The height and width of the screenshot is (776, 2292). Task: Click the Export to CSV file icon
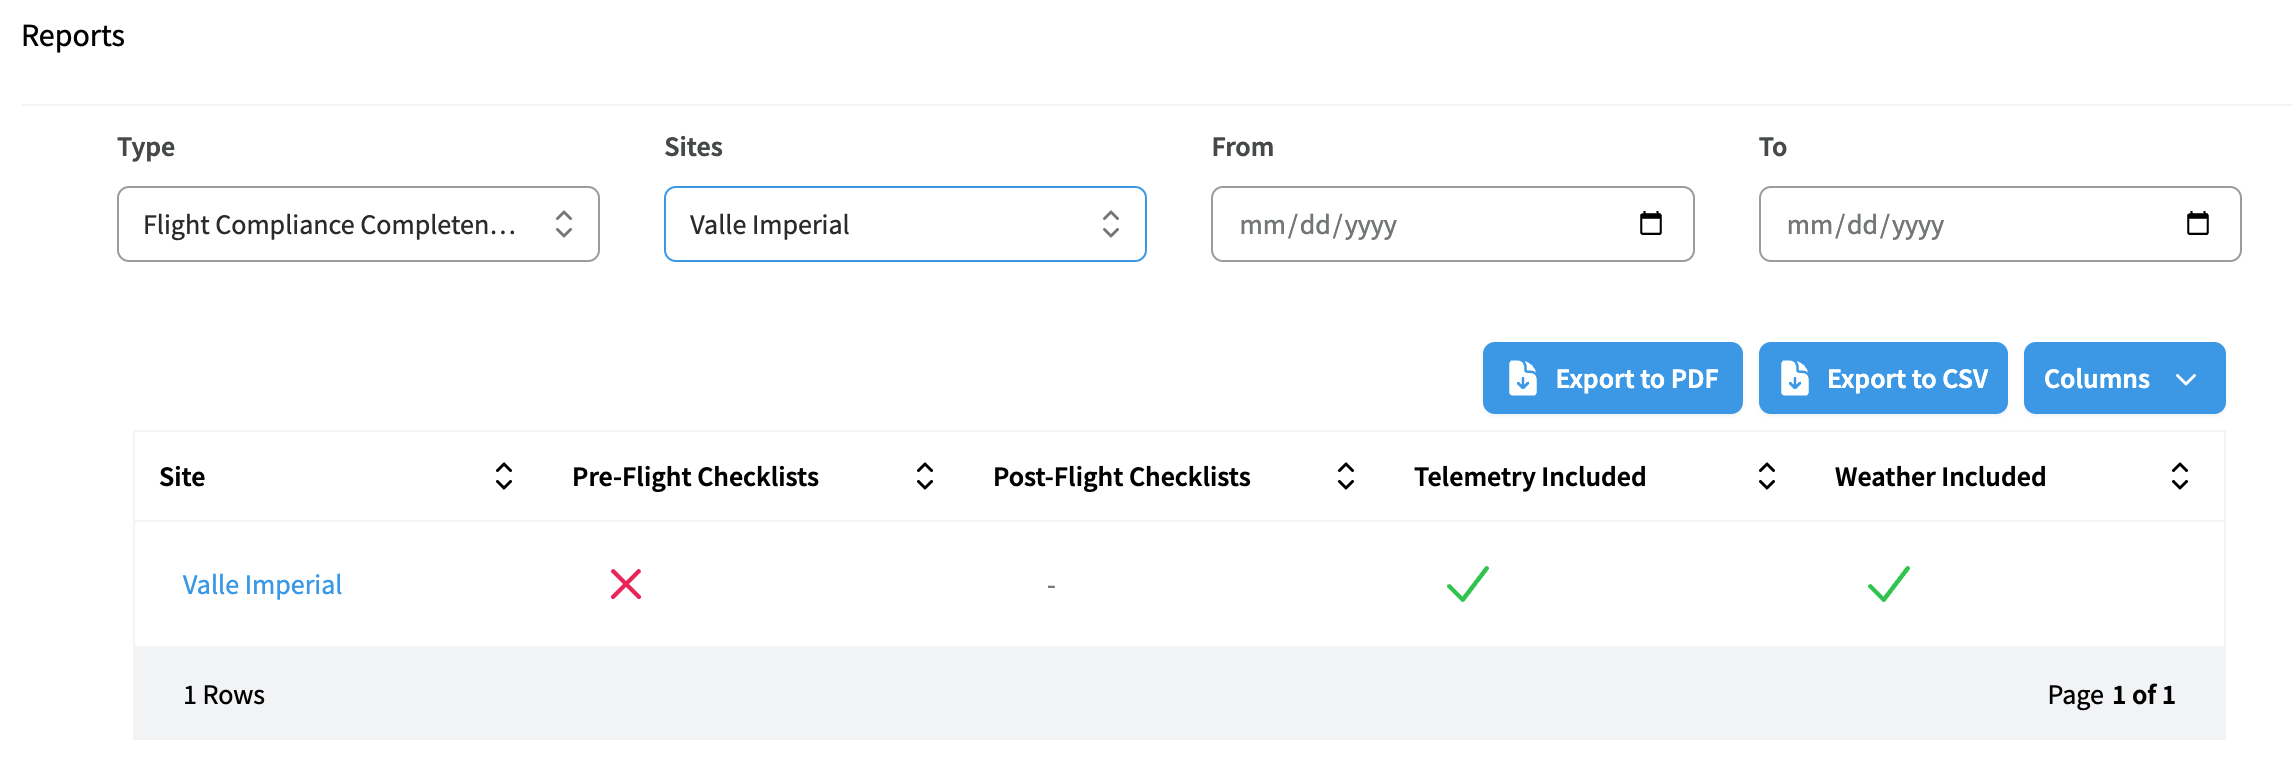(x=1795, y=378)
